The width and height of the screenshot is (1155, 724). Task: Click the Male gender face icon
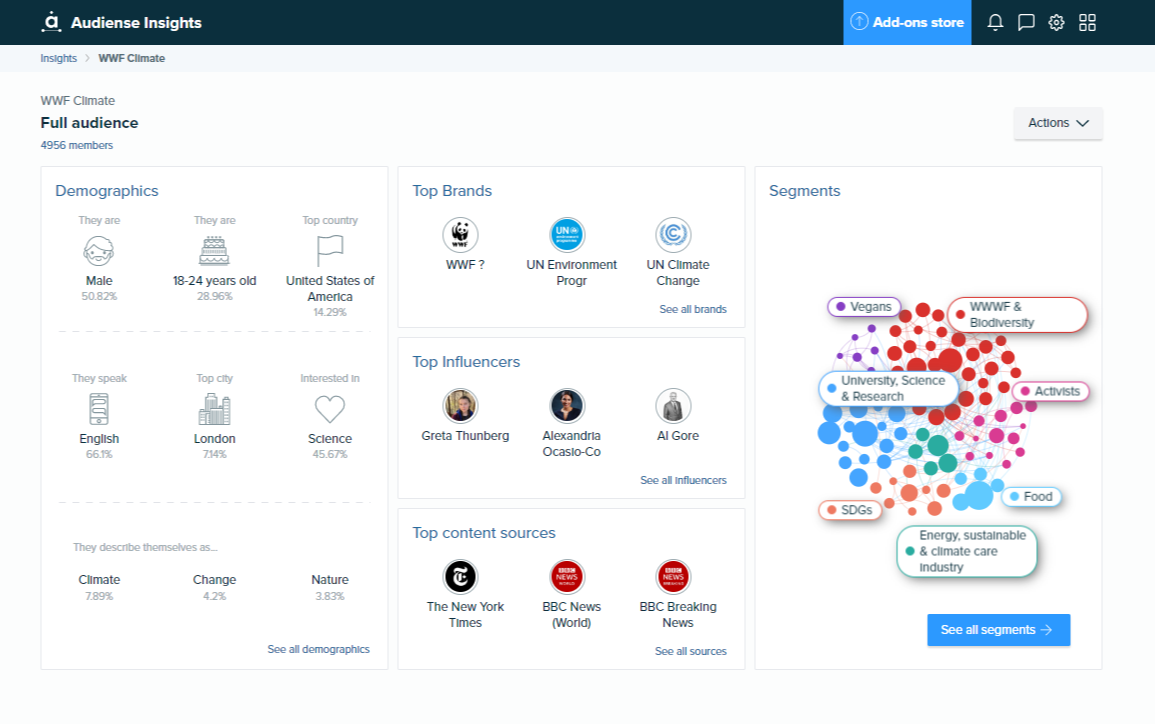click(99, 251)
